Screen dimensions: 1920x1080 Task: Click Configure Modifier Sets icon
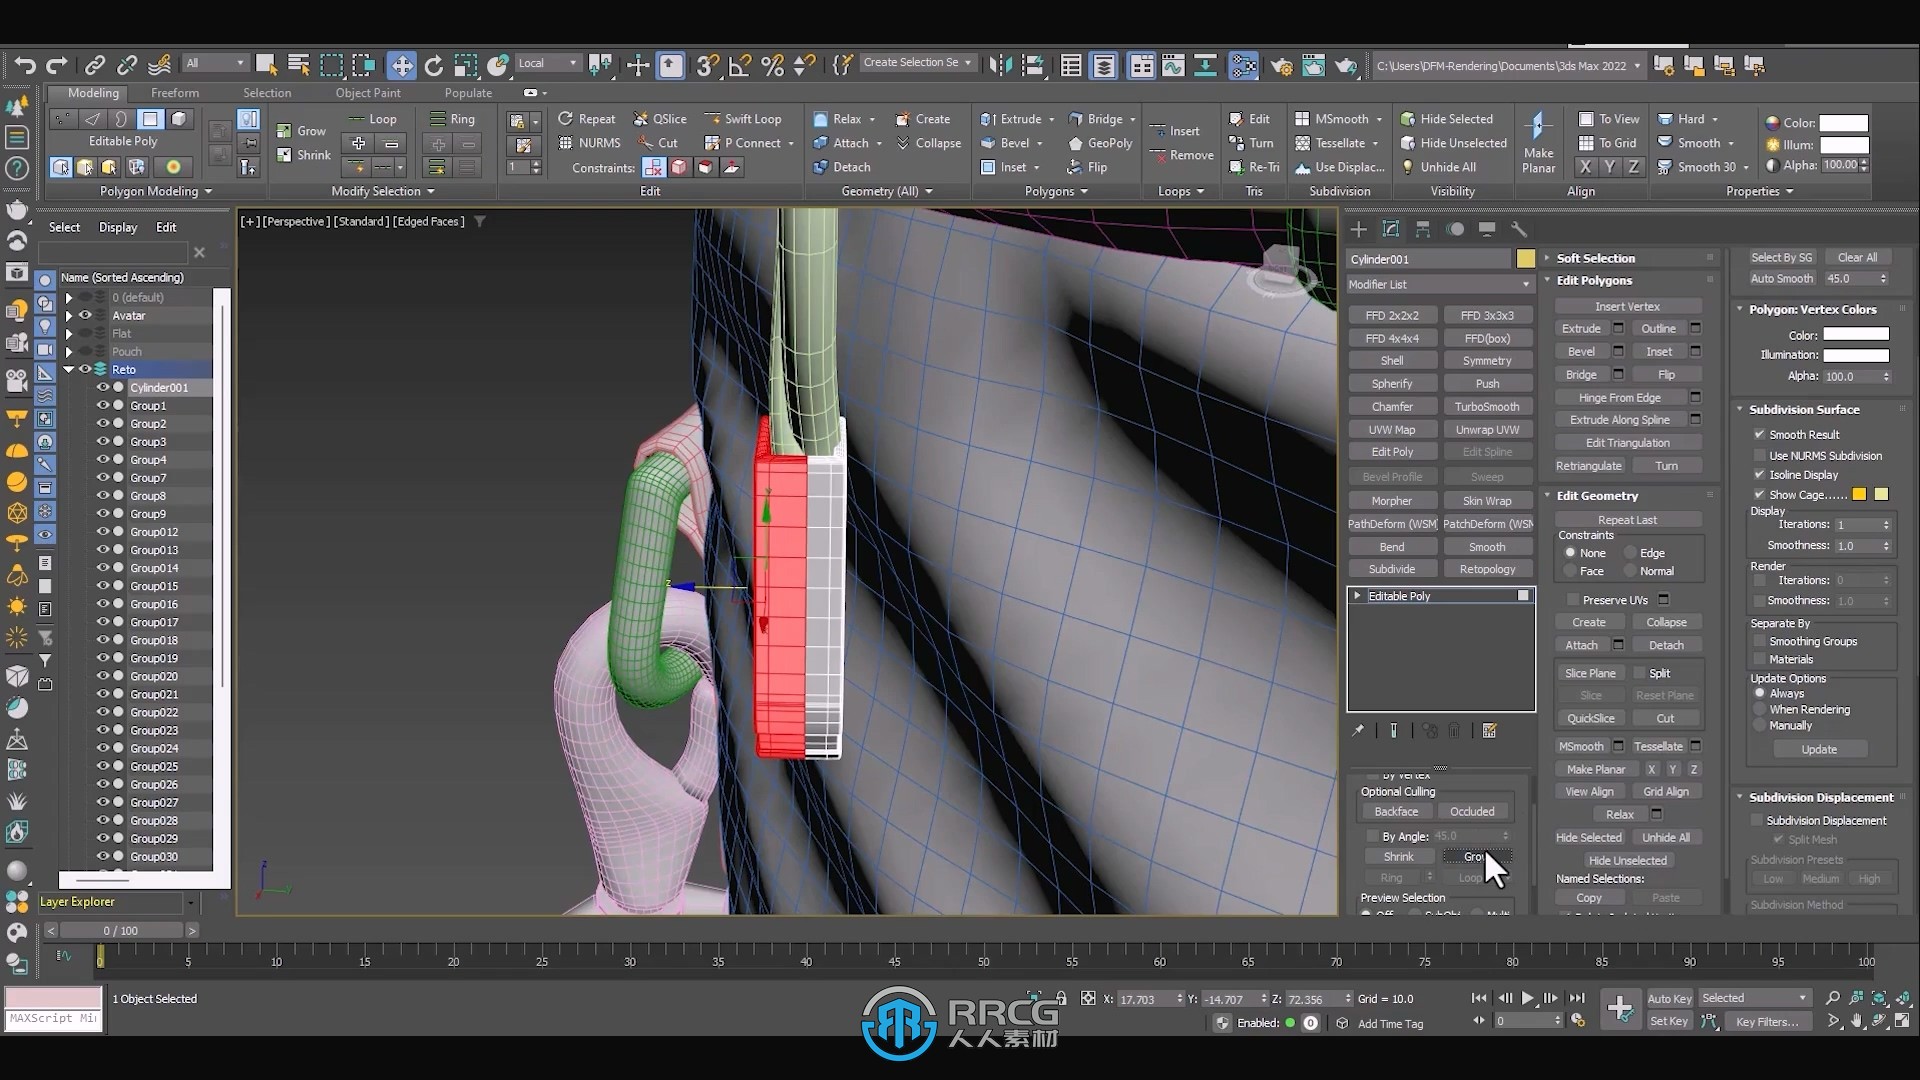click(x=1489, y=731)
